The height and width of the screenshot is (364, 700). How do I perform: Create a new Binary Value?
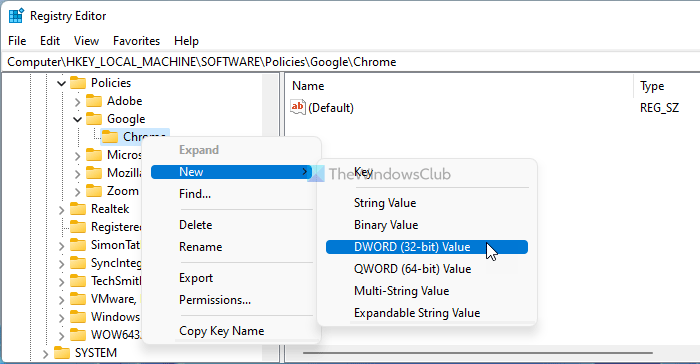(x=427, y=225)
